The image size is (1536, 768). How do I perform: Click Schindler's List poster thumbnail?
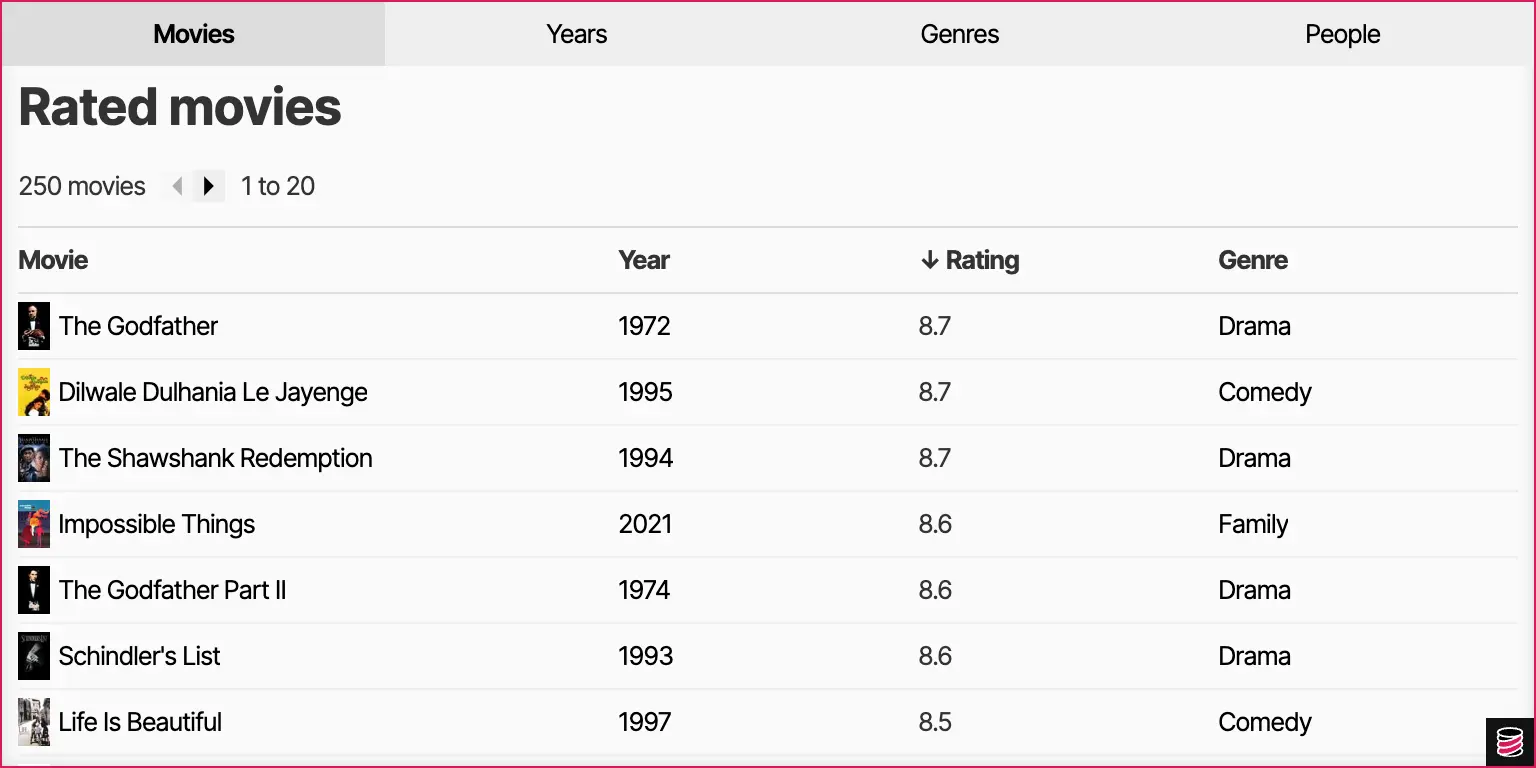34,656
